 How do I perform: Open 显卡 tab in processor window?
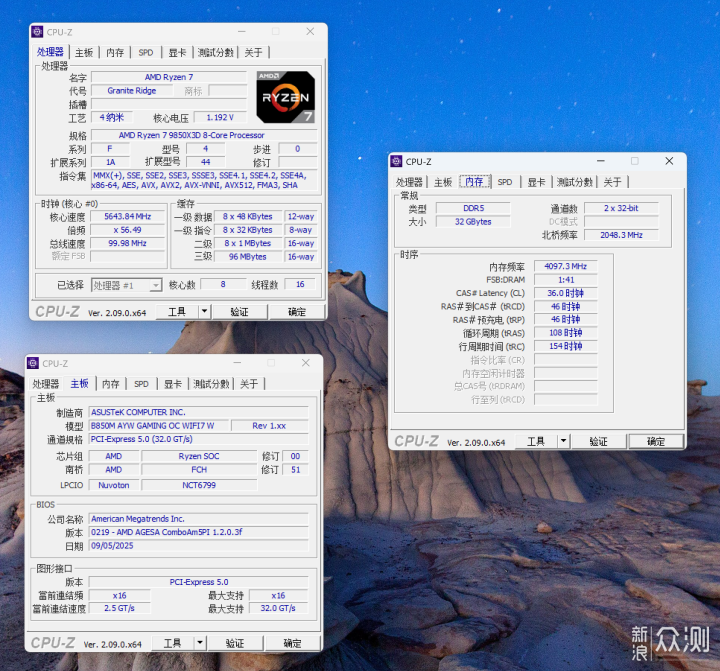pyautogui.click(x=177, y=53)
